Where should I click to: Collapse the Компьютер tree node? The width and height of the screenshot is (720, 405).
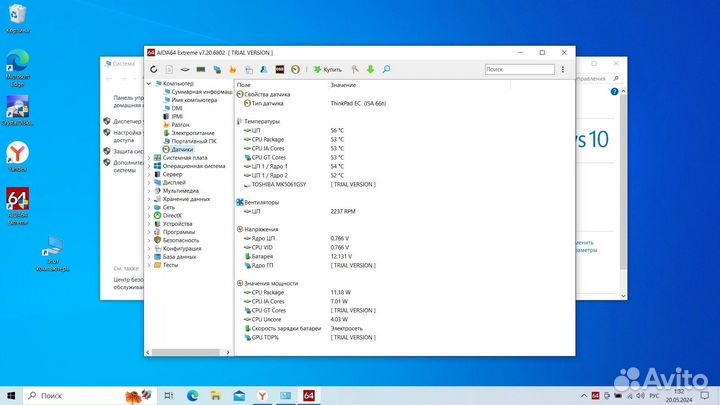(x=149, y=84)
